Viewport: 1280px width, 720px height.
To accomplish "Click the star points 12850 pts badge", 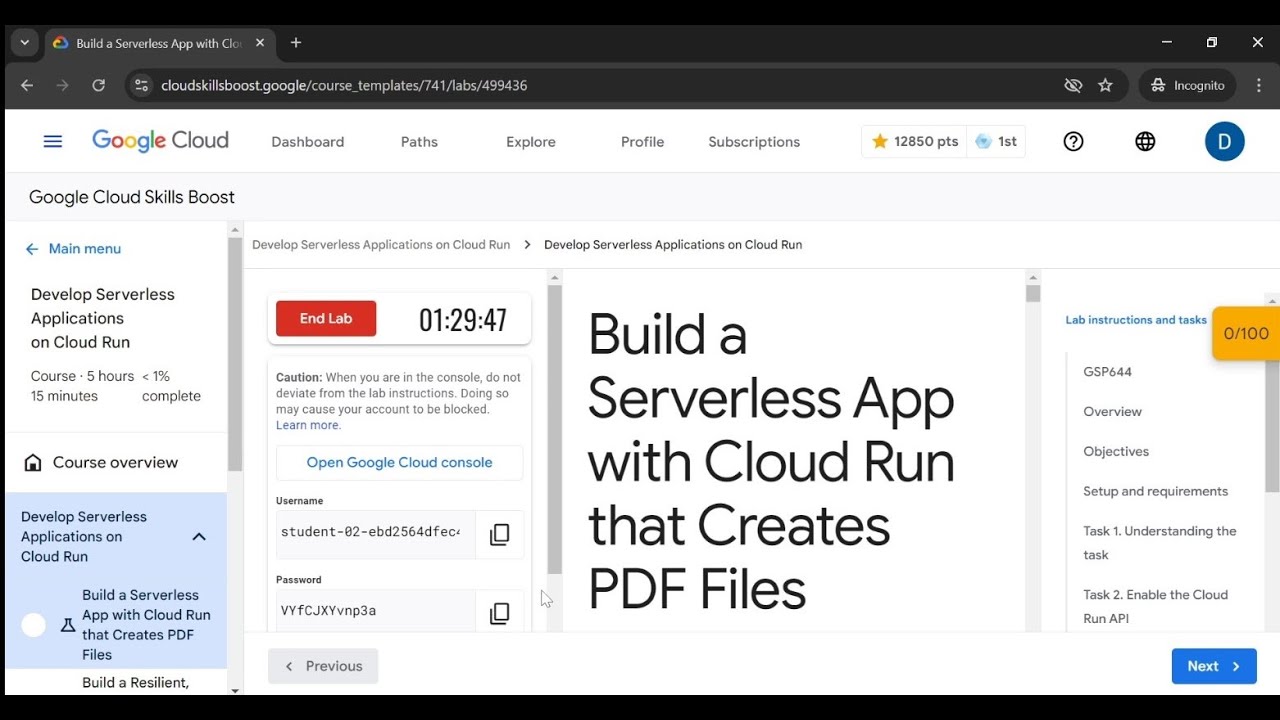I will pyautogui.click(x=914, y=142).
